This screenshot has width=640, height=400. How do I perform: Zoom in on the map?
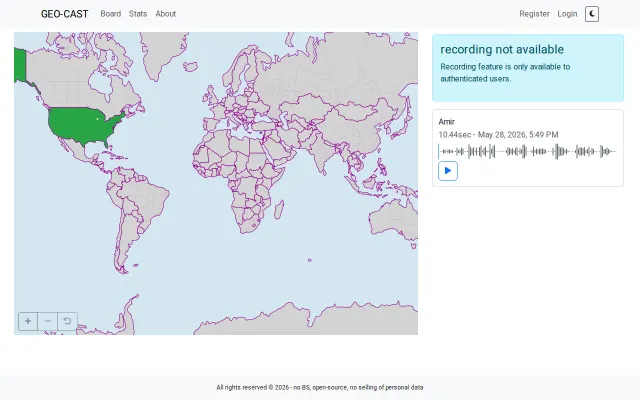pyautogui.click(x=28, y=321)
